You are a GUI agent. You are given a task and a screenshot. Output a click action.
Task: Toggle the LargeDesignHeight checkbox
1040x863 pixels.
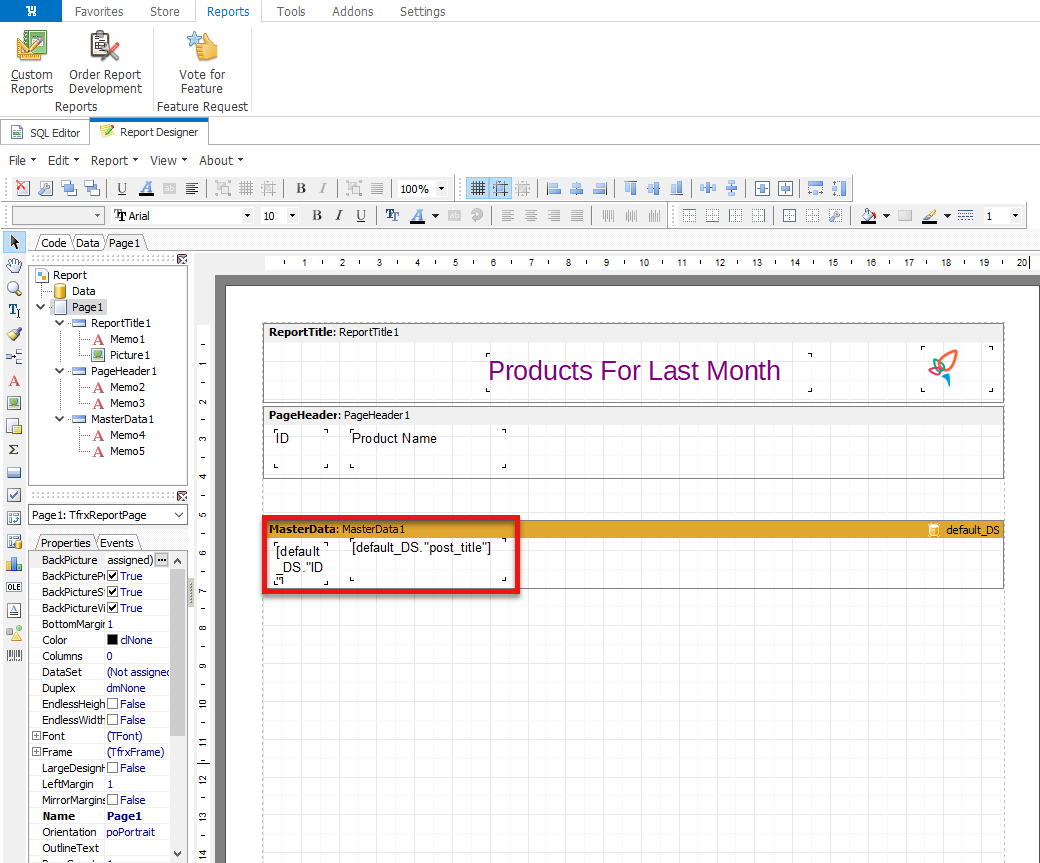coord(113,768)
